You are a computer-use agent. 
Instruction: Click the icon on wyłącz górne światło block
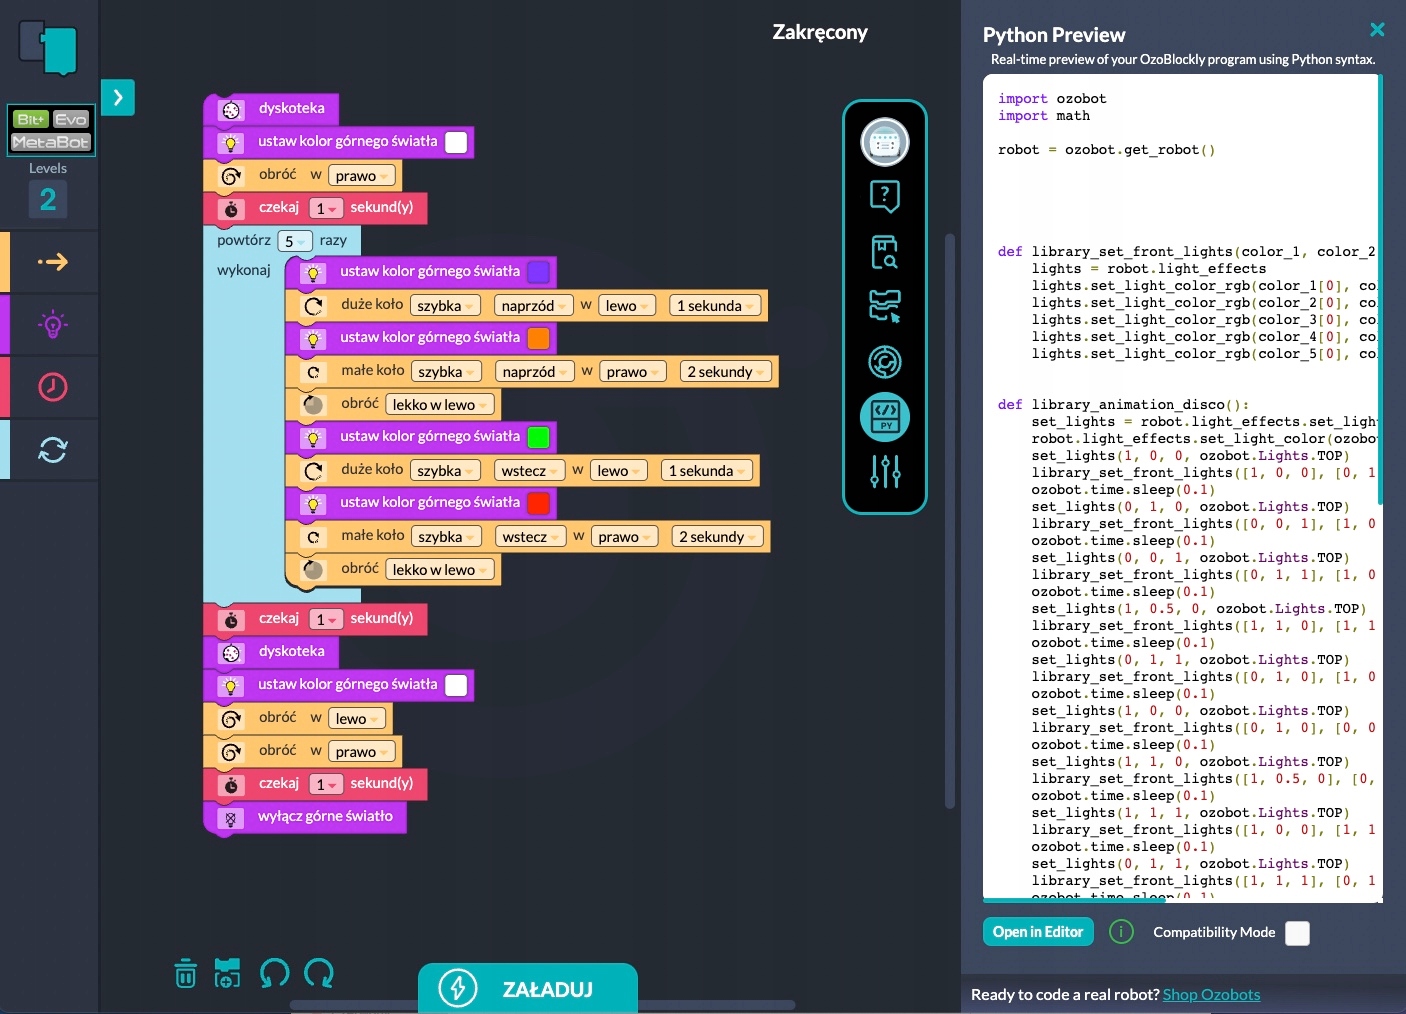click(x=231, y=819)
